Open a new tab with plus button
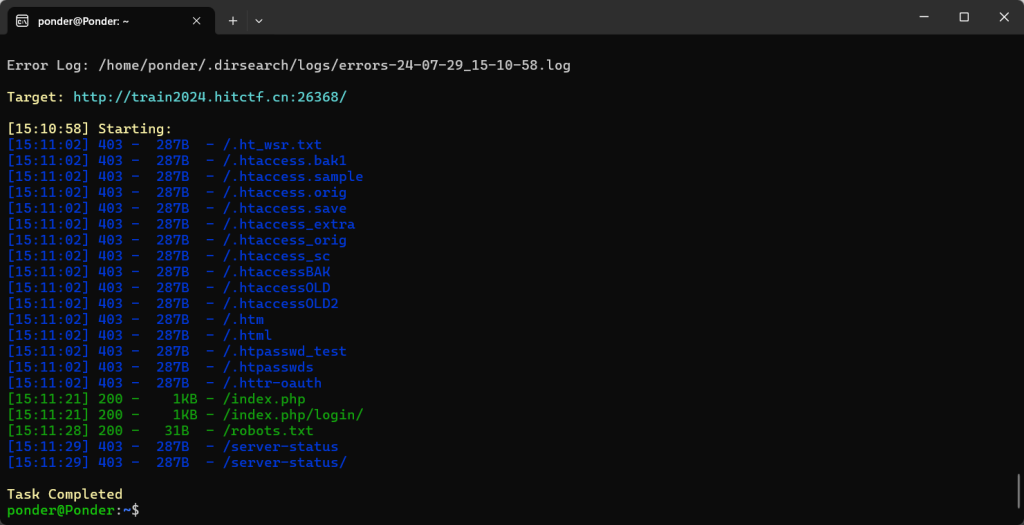 (x=233, y=20)
